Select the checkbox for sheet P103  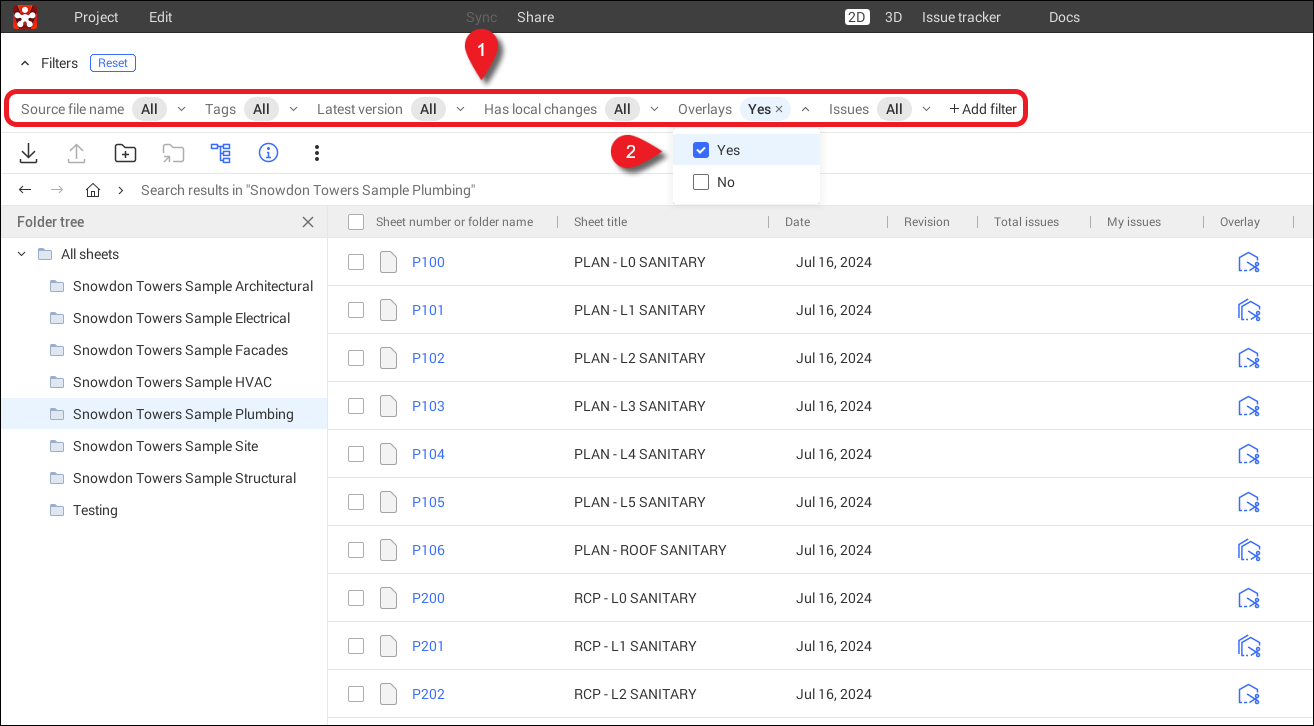(x=356, y=406)
